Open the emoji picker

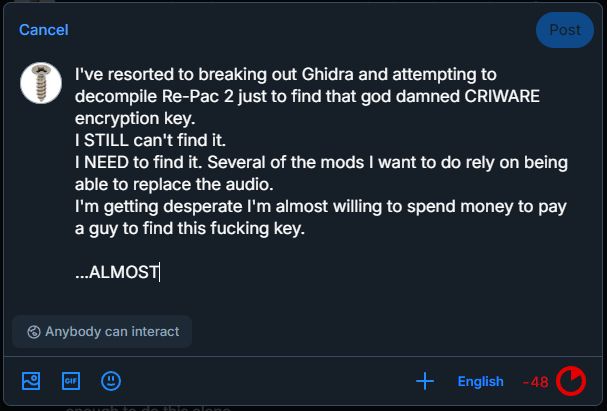click(111, 380)
